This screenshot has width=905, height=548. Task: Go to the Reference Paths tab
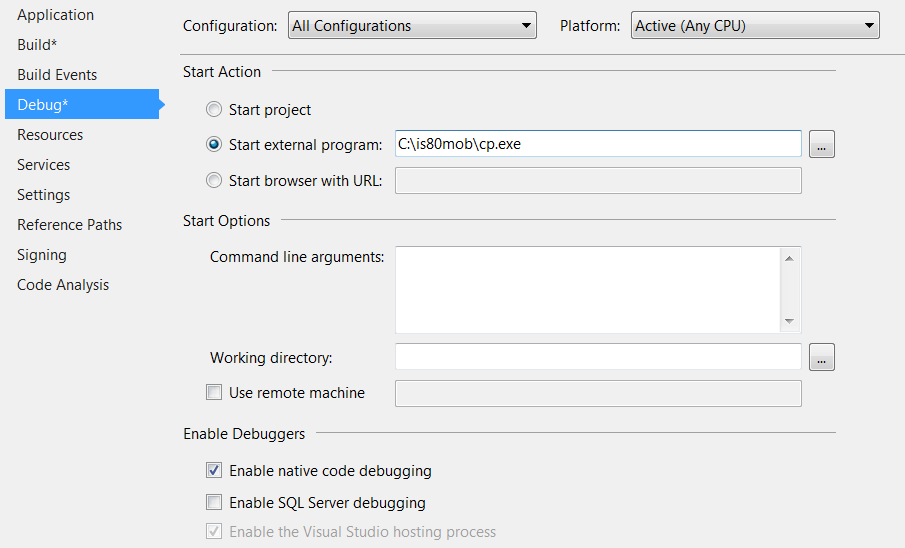(x=69, y=225)
